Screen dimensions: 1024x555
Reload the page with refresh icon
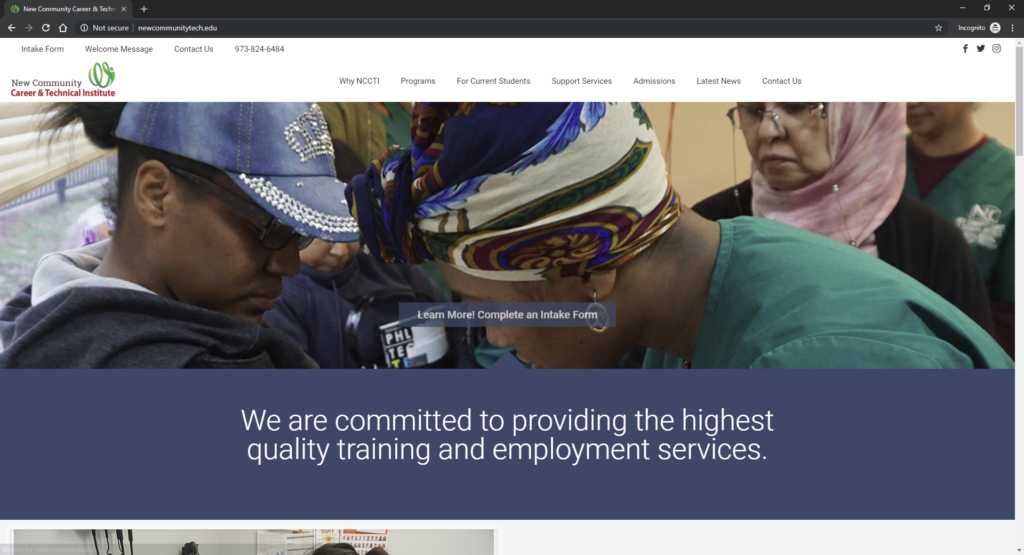click(46, 28)
